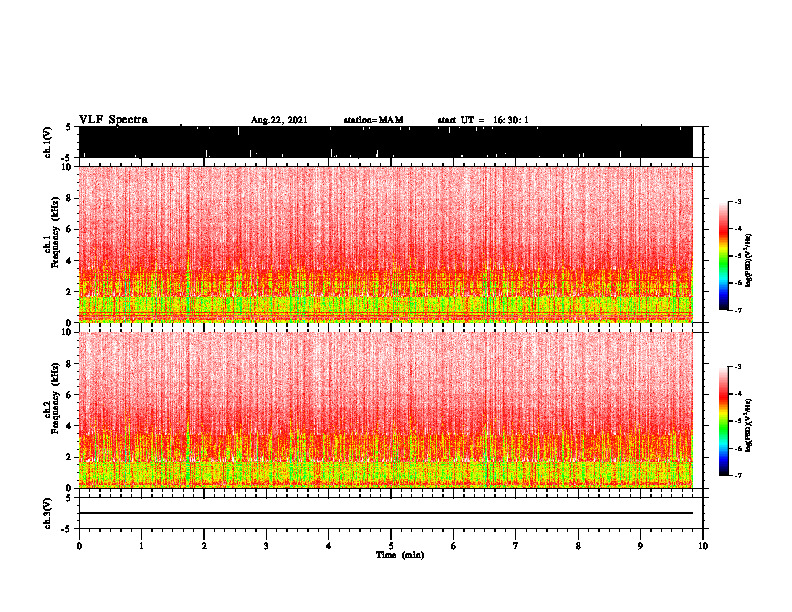Click the black ch.1 waveform panel
The width and height of the screenshot is (792, 612).
point(386,142)
